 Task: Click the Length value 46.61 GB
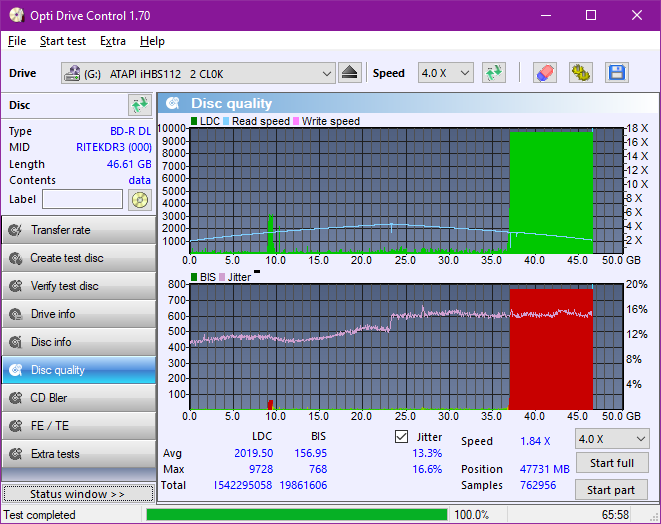click(129, 164)
